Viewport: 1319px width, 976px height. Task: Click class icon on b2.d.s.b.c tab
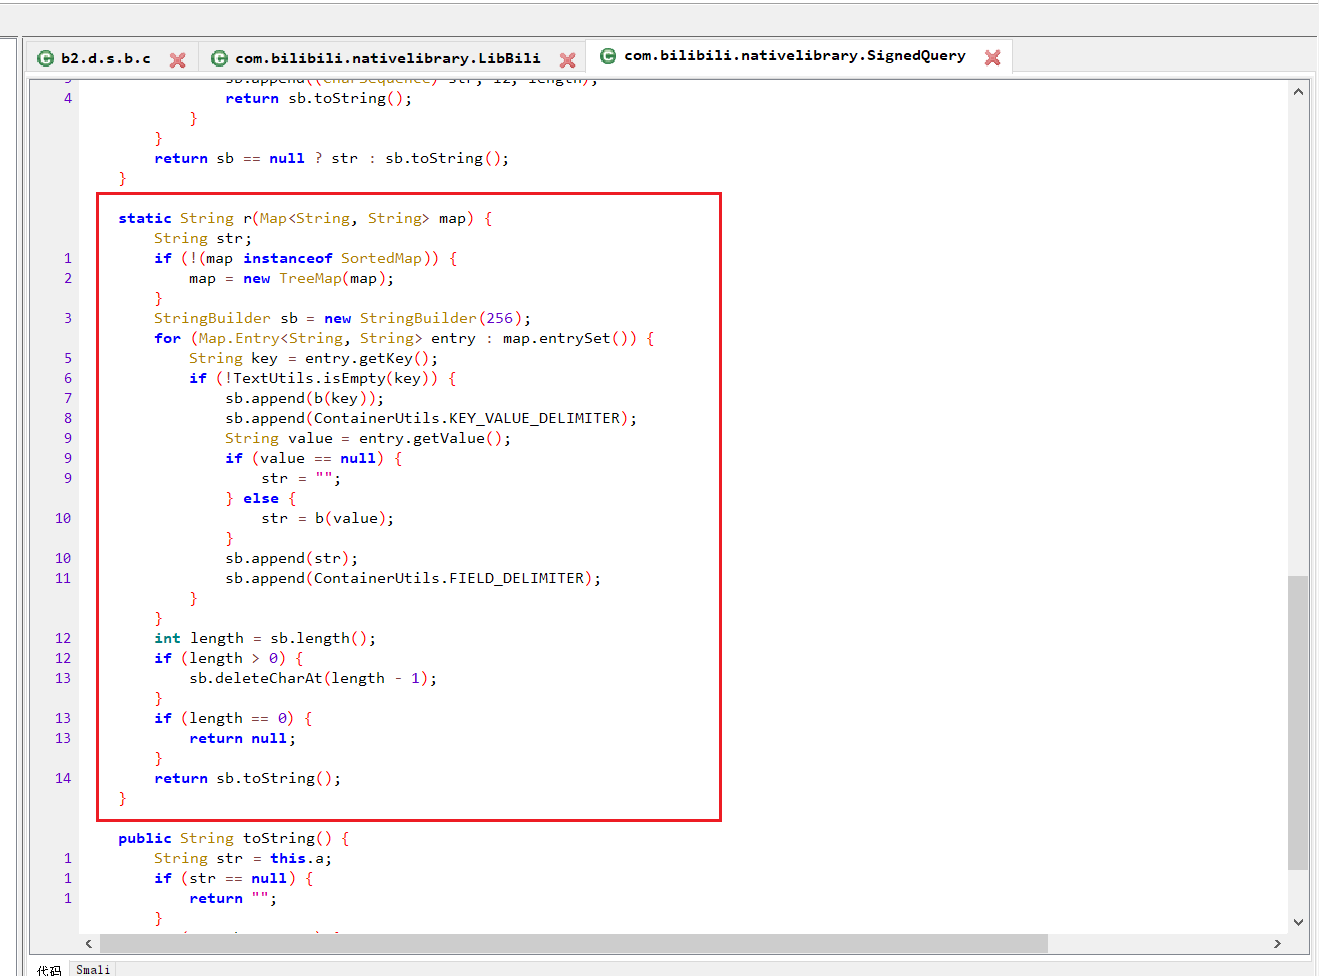point(45,58)
